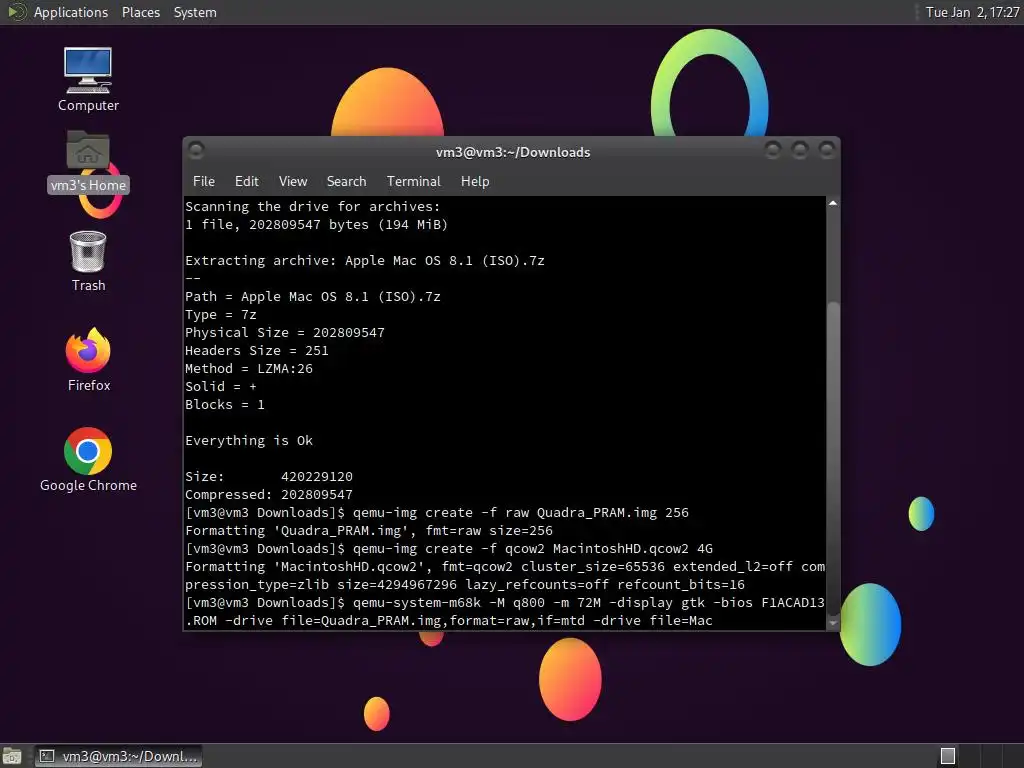This screenshot has height=768, width=1024.
Task: Open the Edit menu in terminal
Action: (x=247, y=182)
